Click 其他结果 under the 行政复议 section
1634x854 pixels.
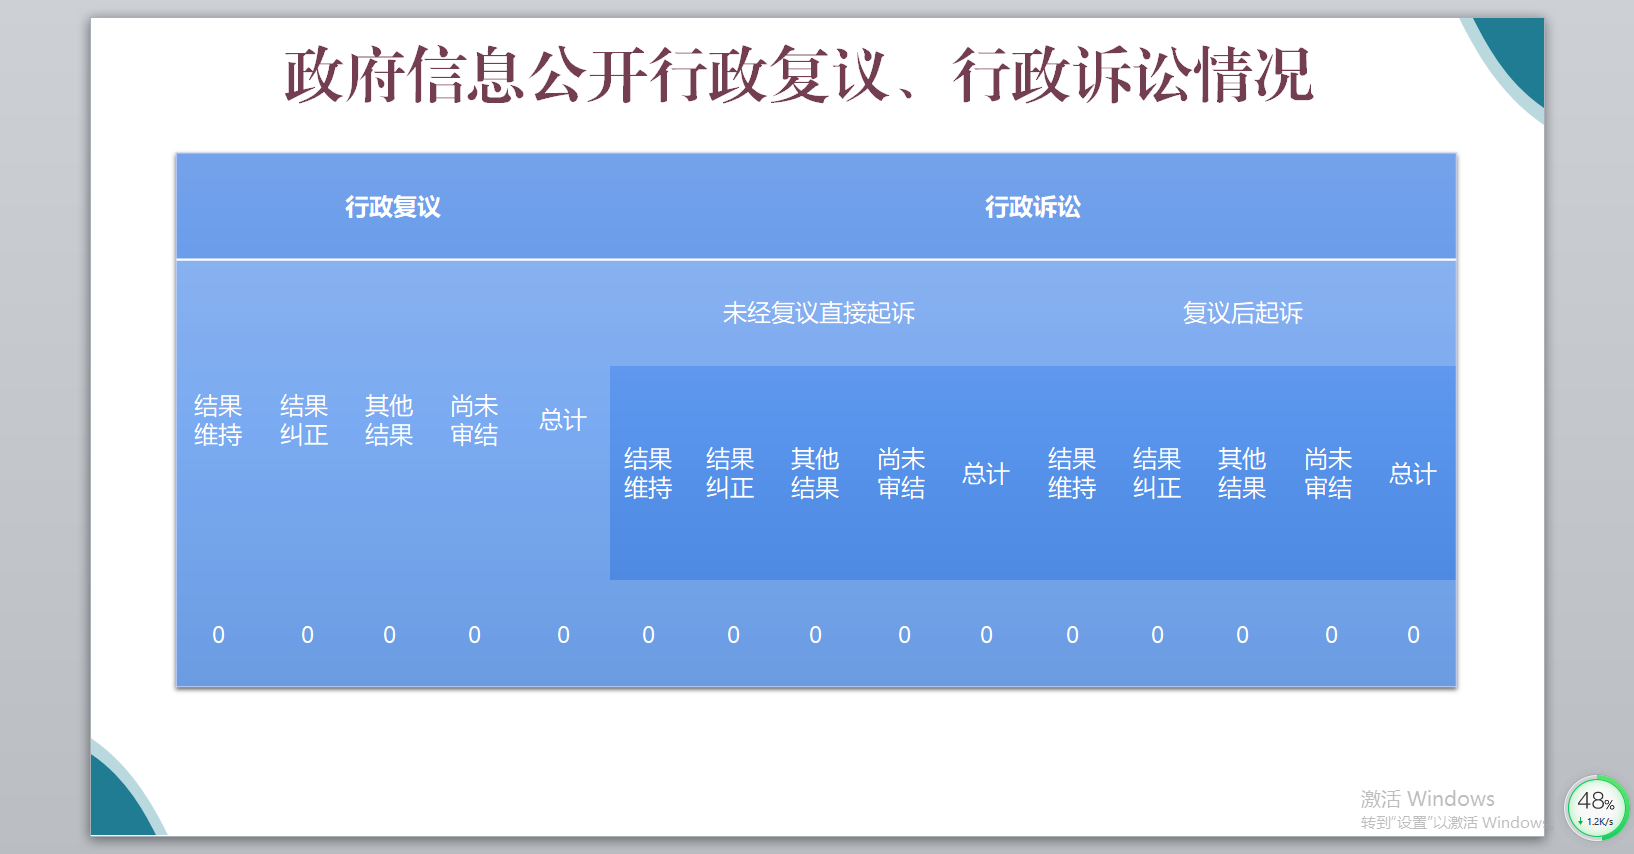pos(389,420)
